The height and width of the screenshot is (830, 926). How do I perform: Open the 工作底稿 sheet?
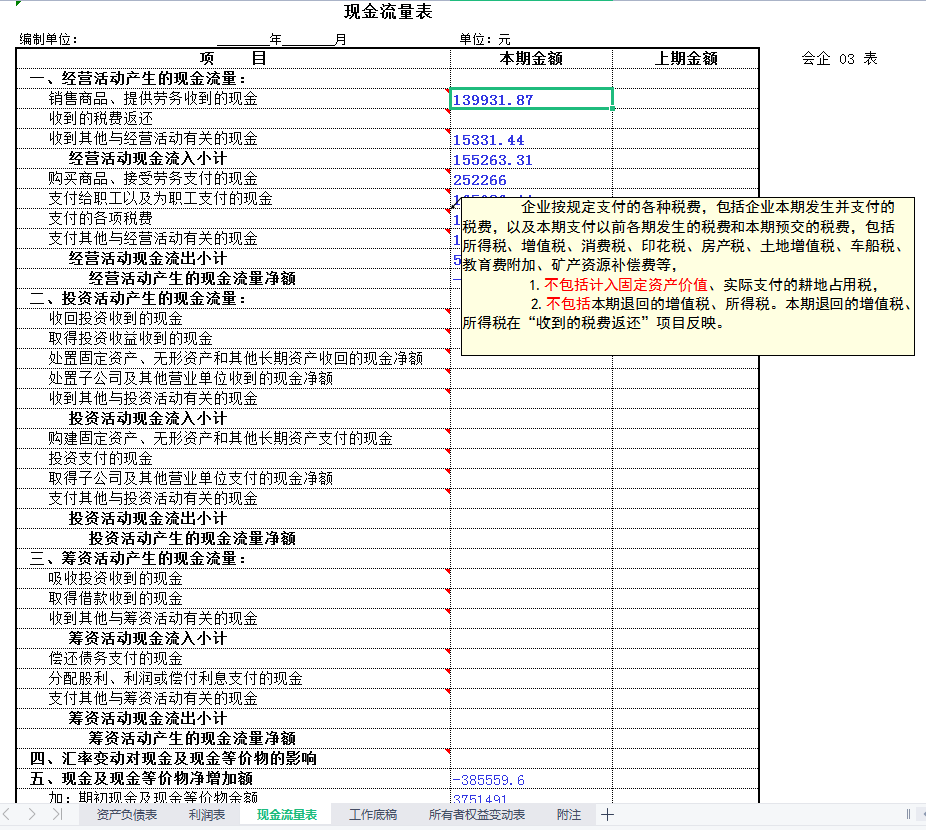[x=372, y=814]
